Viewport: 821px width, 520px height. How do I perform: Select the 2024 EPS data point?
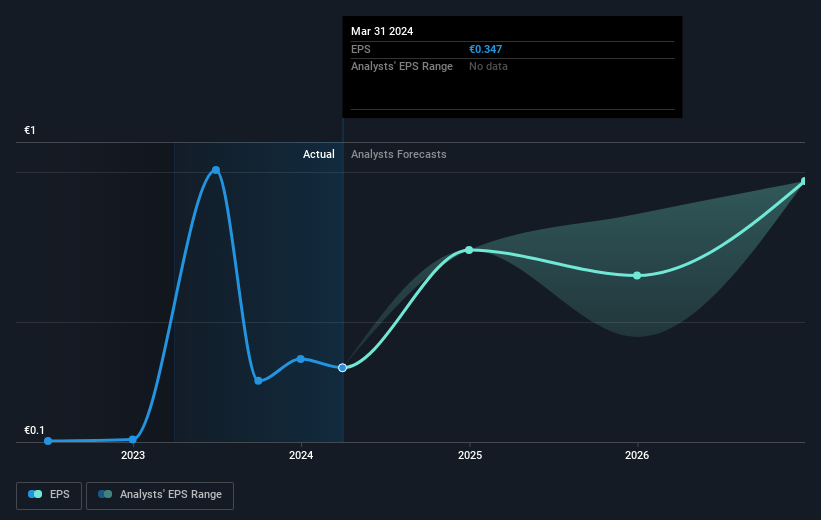301,359
